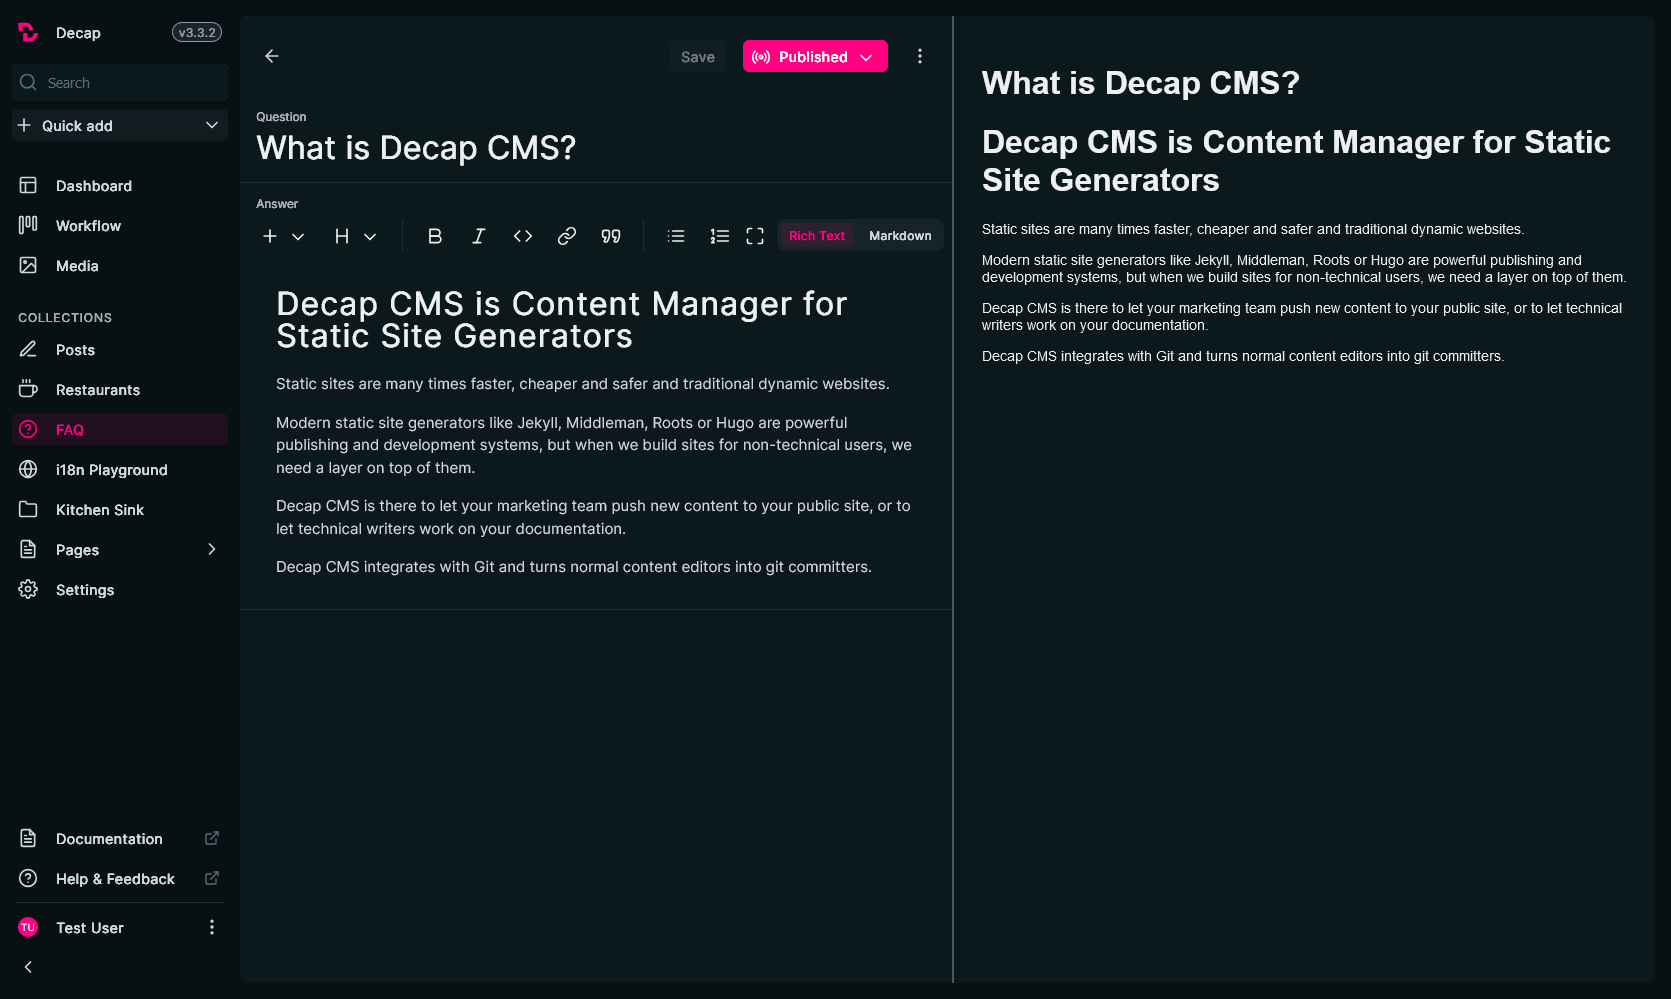The height and width of the screenshot is (999, 1671).
Task: Click the inline code icon
Action: click(x=522, y=236)
